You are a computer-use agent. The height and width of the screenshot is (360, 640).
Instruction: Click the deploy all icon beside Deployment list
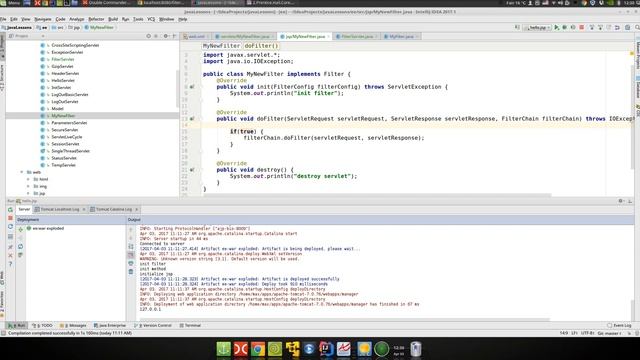tap(20, 230)
